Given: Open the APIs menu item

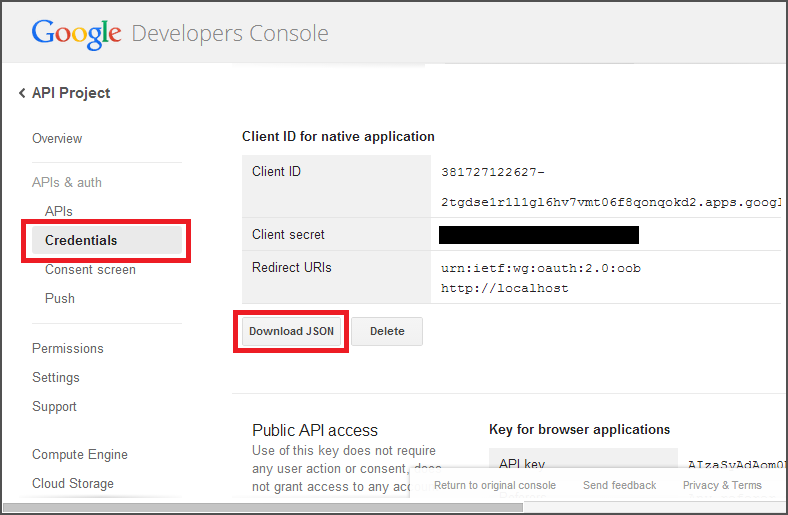Looking at the screenshot, I should coord(59,211).
